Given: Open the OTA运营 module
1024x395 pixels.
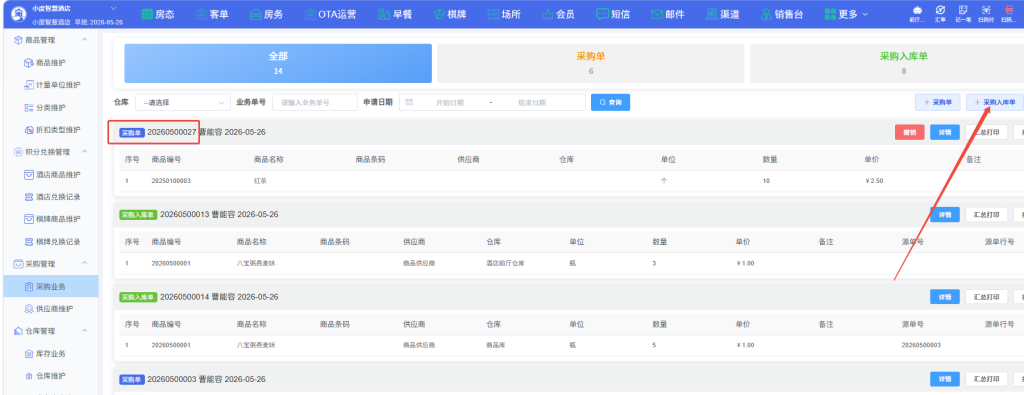Looking at the screenshot, I should click(x=331, y=14).
